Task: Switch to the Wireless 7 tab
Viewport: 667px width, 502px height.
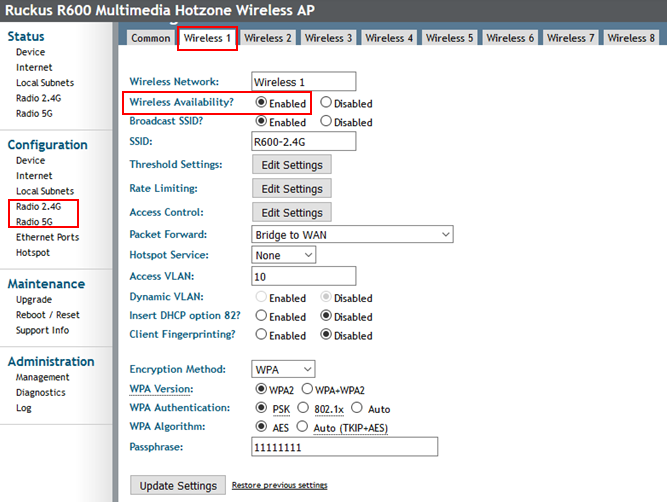Action: [570, 38]
